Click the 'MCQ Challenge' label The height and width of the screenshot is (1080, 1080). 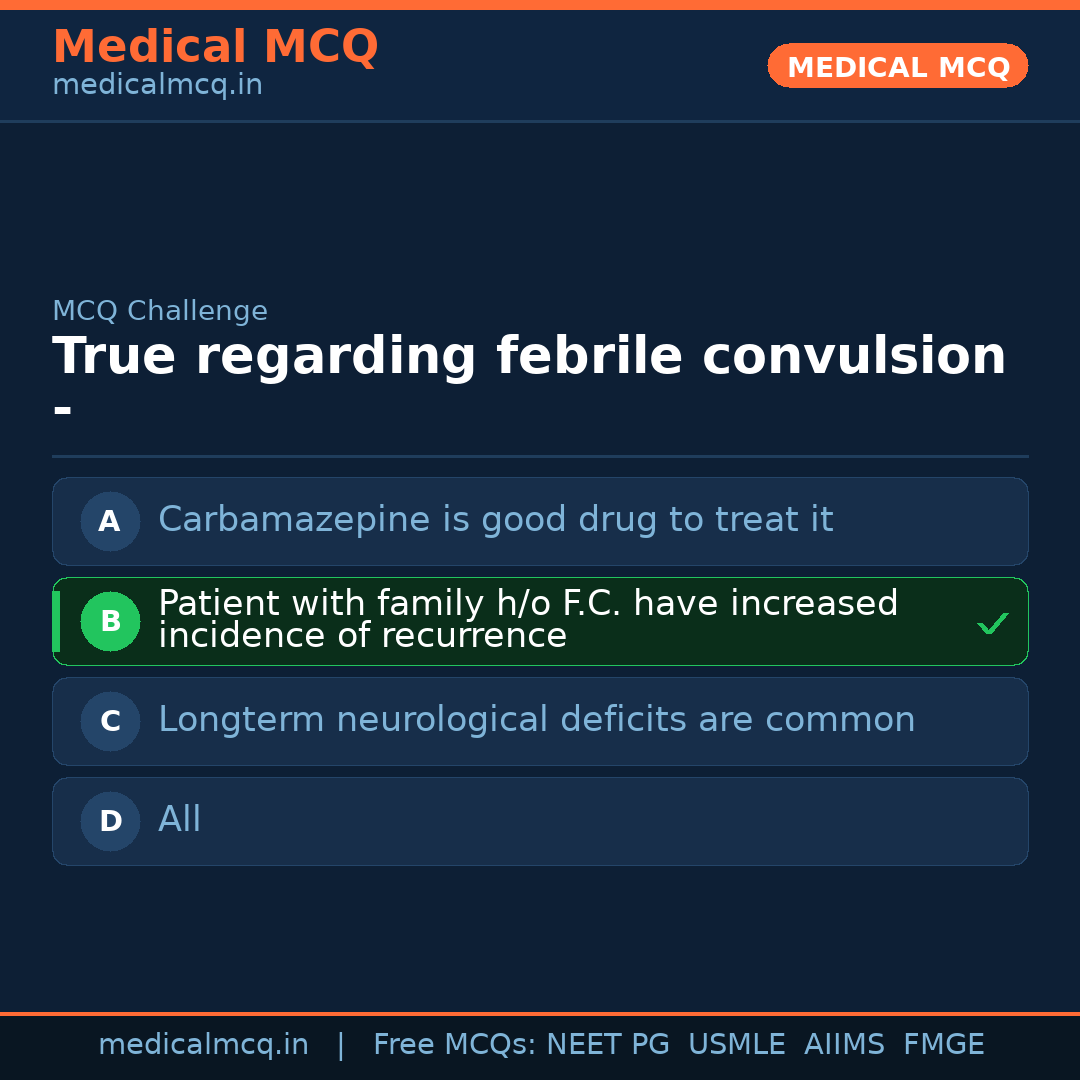(160, 311)
